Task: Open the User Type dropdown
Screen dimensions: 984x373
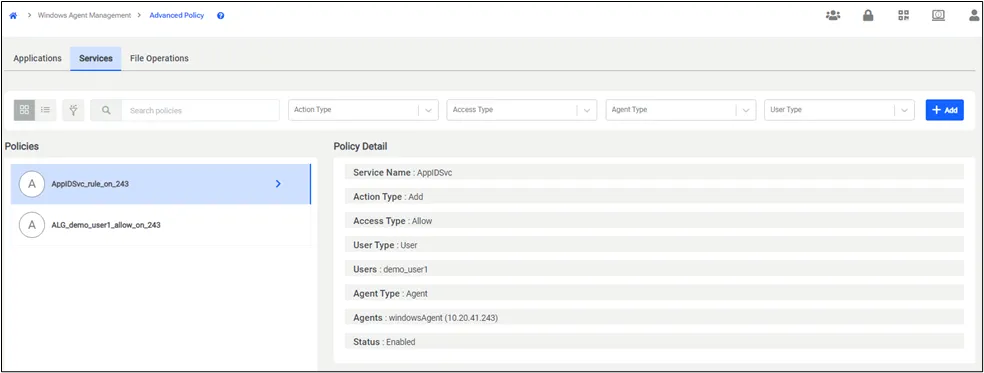Action: point(840,110)
